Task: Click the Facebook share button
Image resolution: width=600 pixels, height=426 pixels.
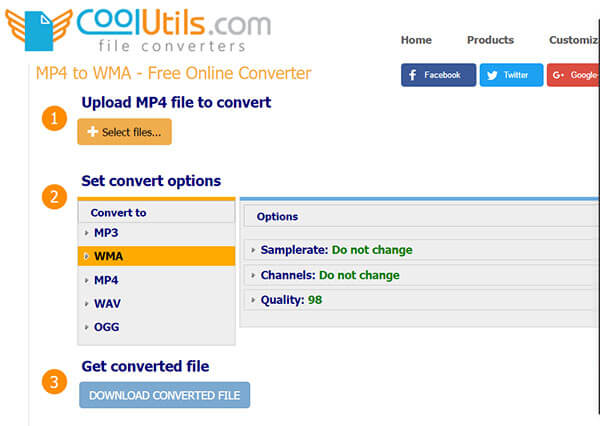Action: pos(438,75)
